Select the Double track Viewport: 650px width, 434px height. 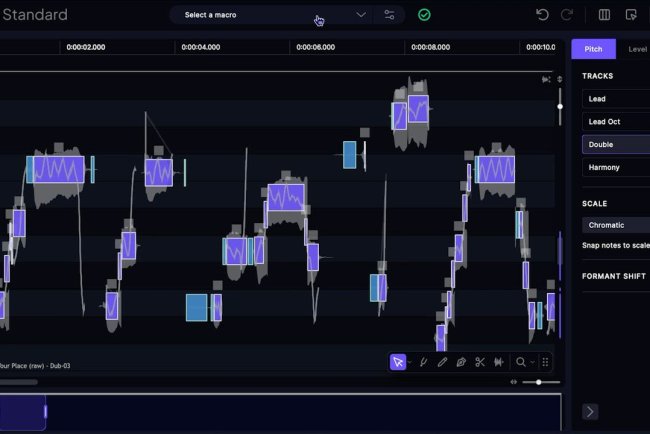click(616, 144)
